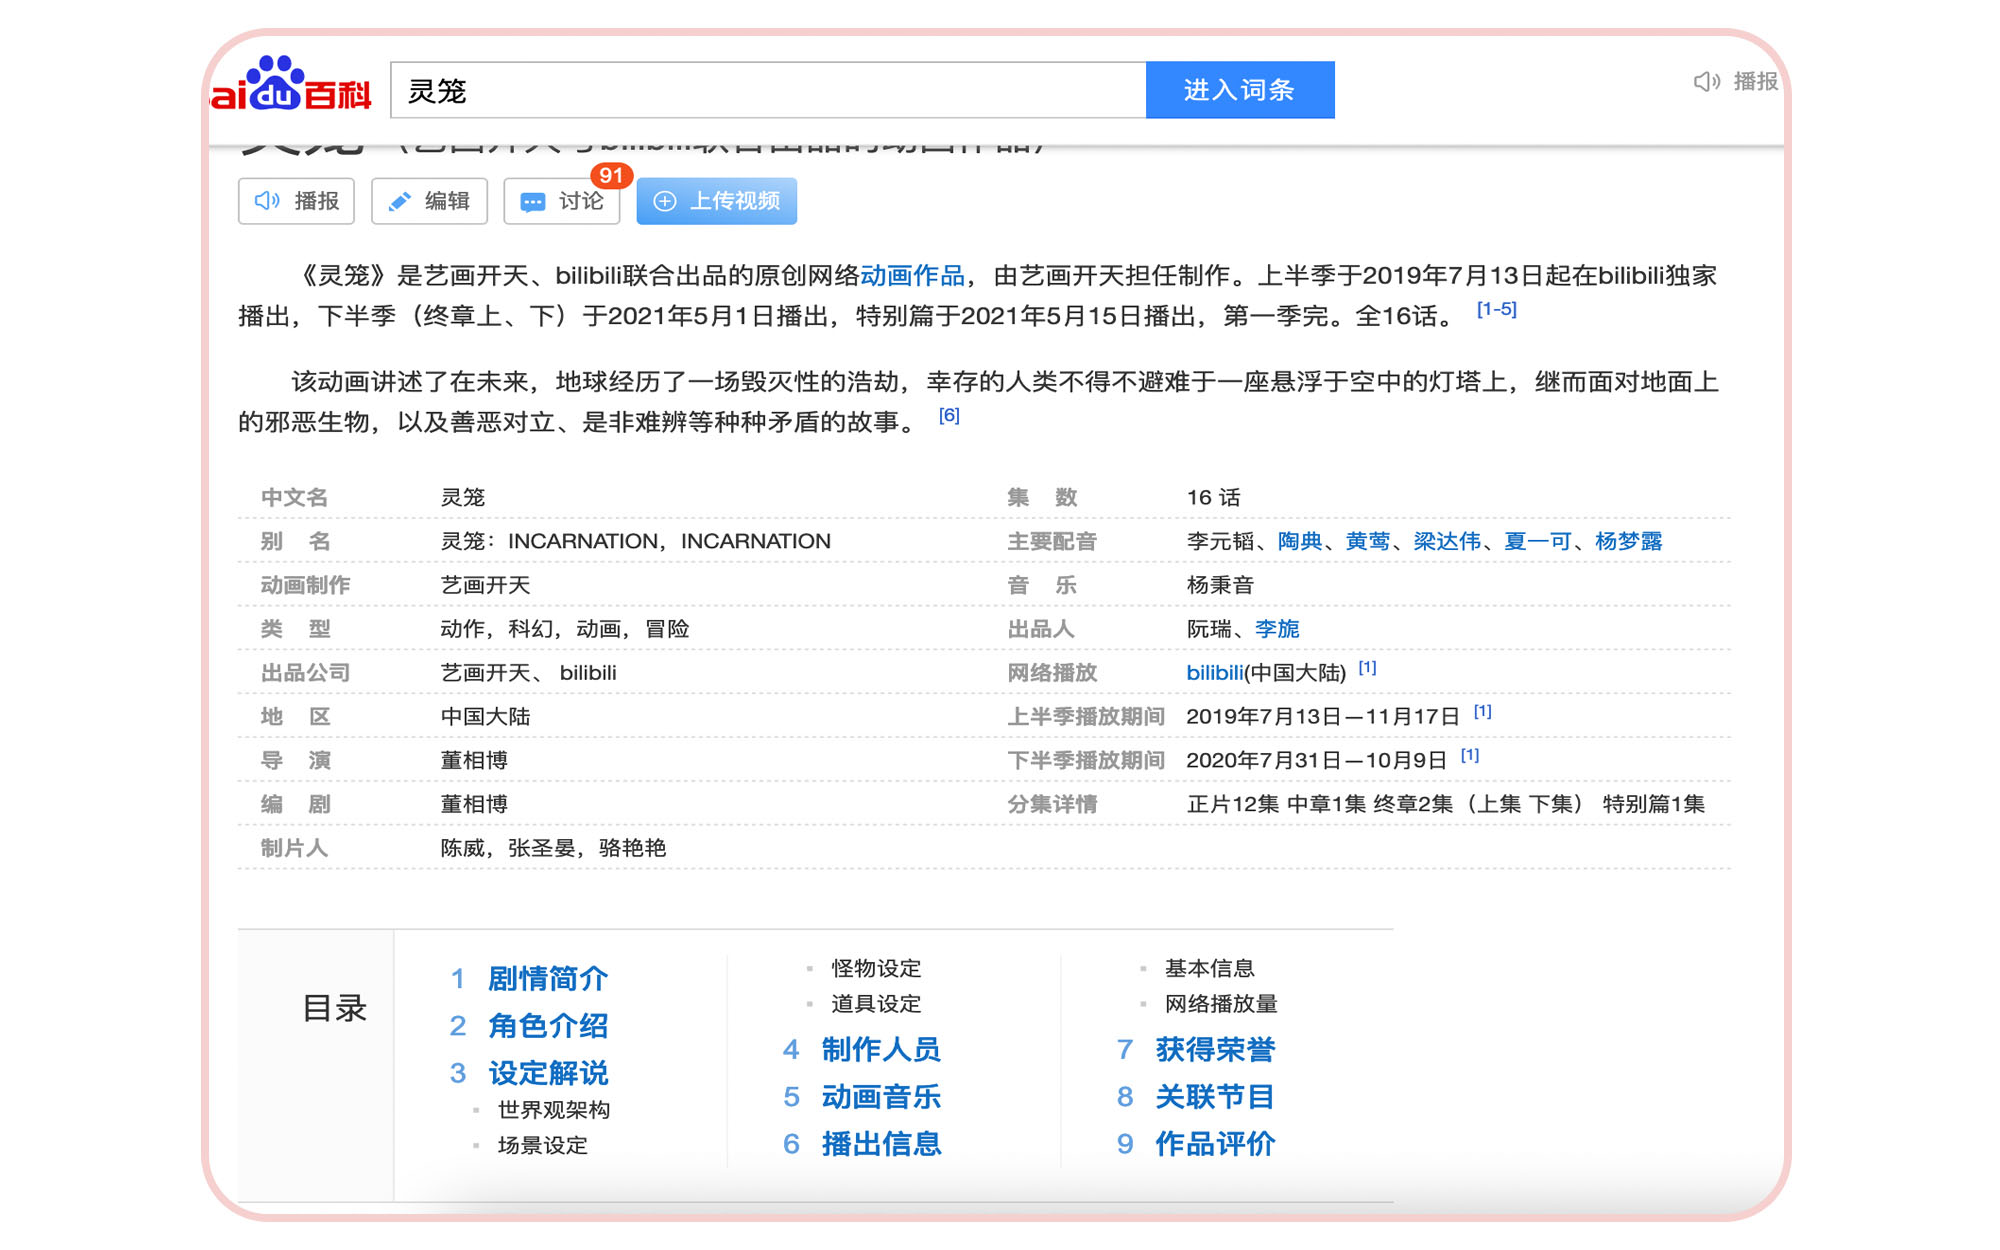The width and height of the screenshot is (2000, 1250).
Task: Jump to 4 制作人员 in the contents
Action: pyautogui.click(x=862, y=1049)
